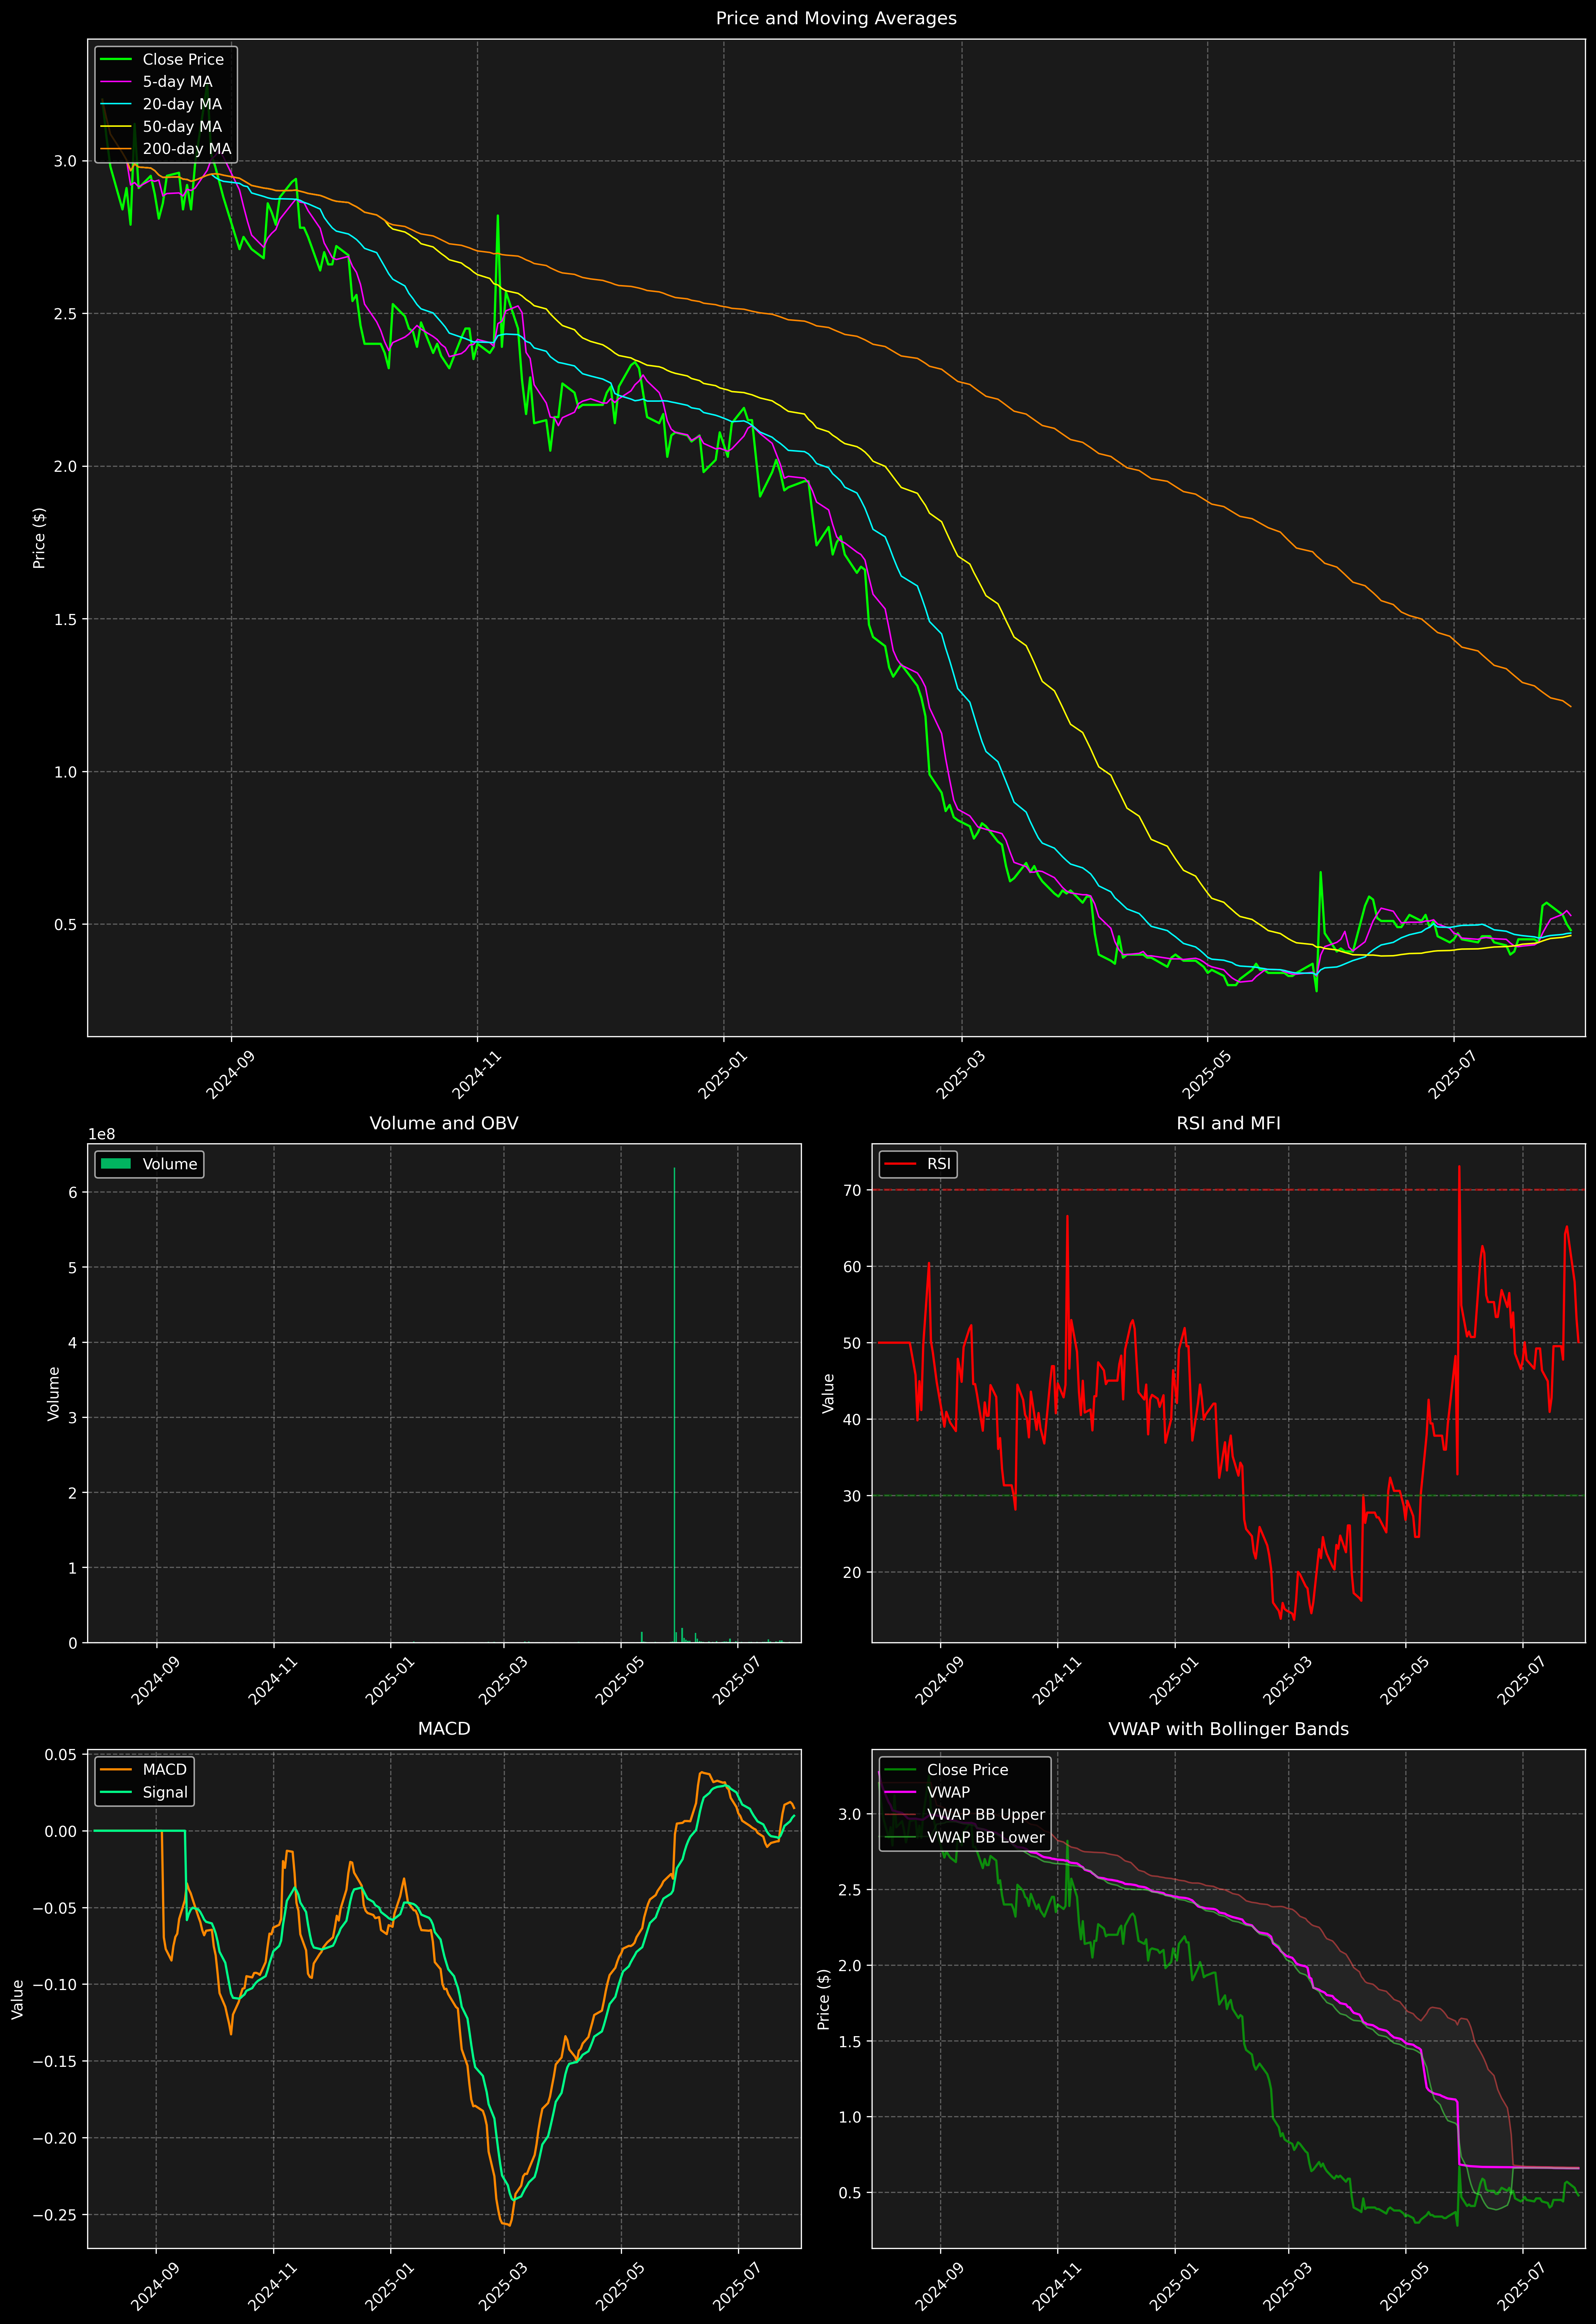The image size is (1596, 2324).
Task: Click the 'MACD' chart title
Action: [x=444, y=1729]
